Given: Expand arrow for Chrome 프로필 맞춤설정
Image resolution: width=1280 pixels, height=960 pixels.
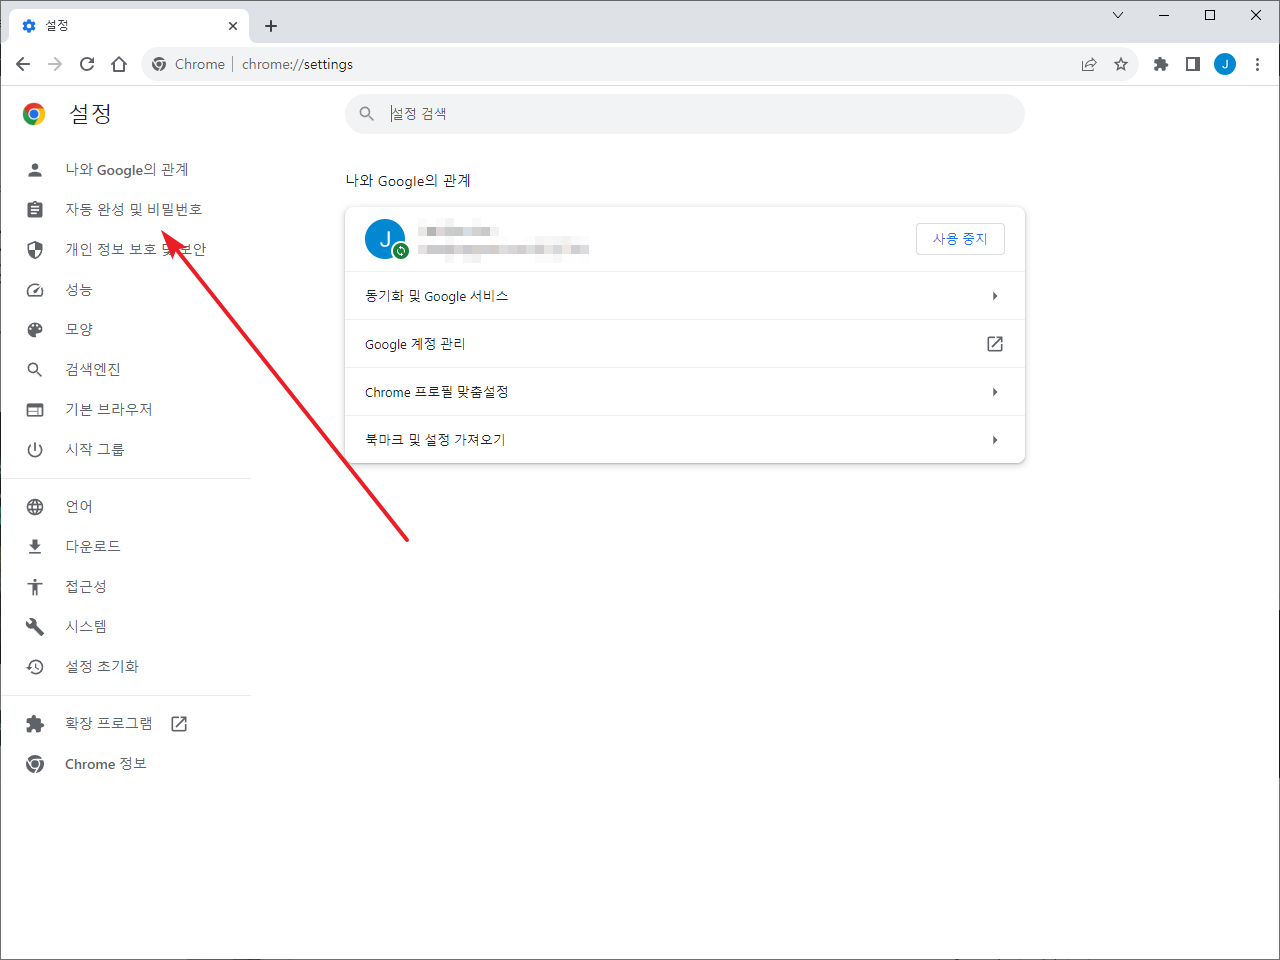Looking at the screenshot, I should tap(995, 392).
